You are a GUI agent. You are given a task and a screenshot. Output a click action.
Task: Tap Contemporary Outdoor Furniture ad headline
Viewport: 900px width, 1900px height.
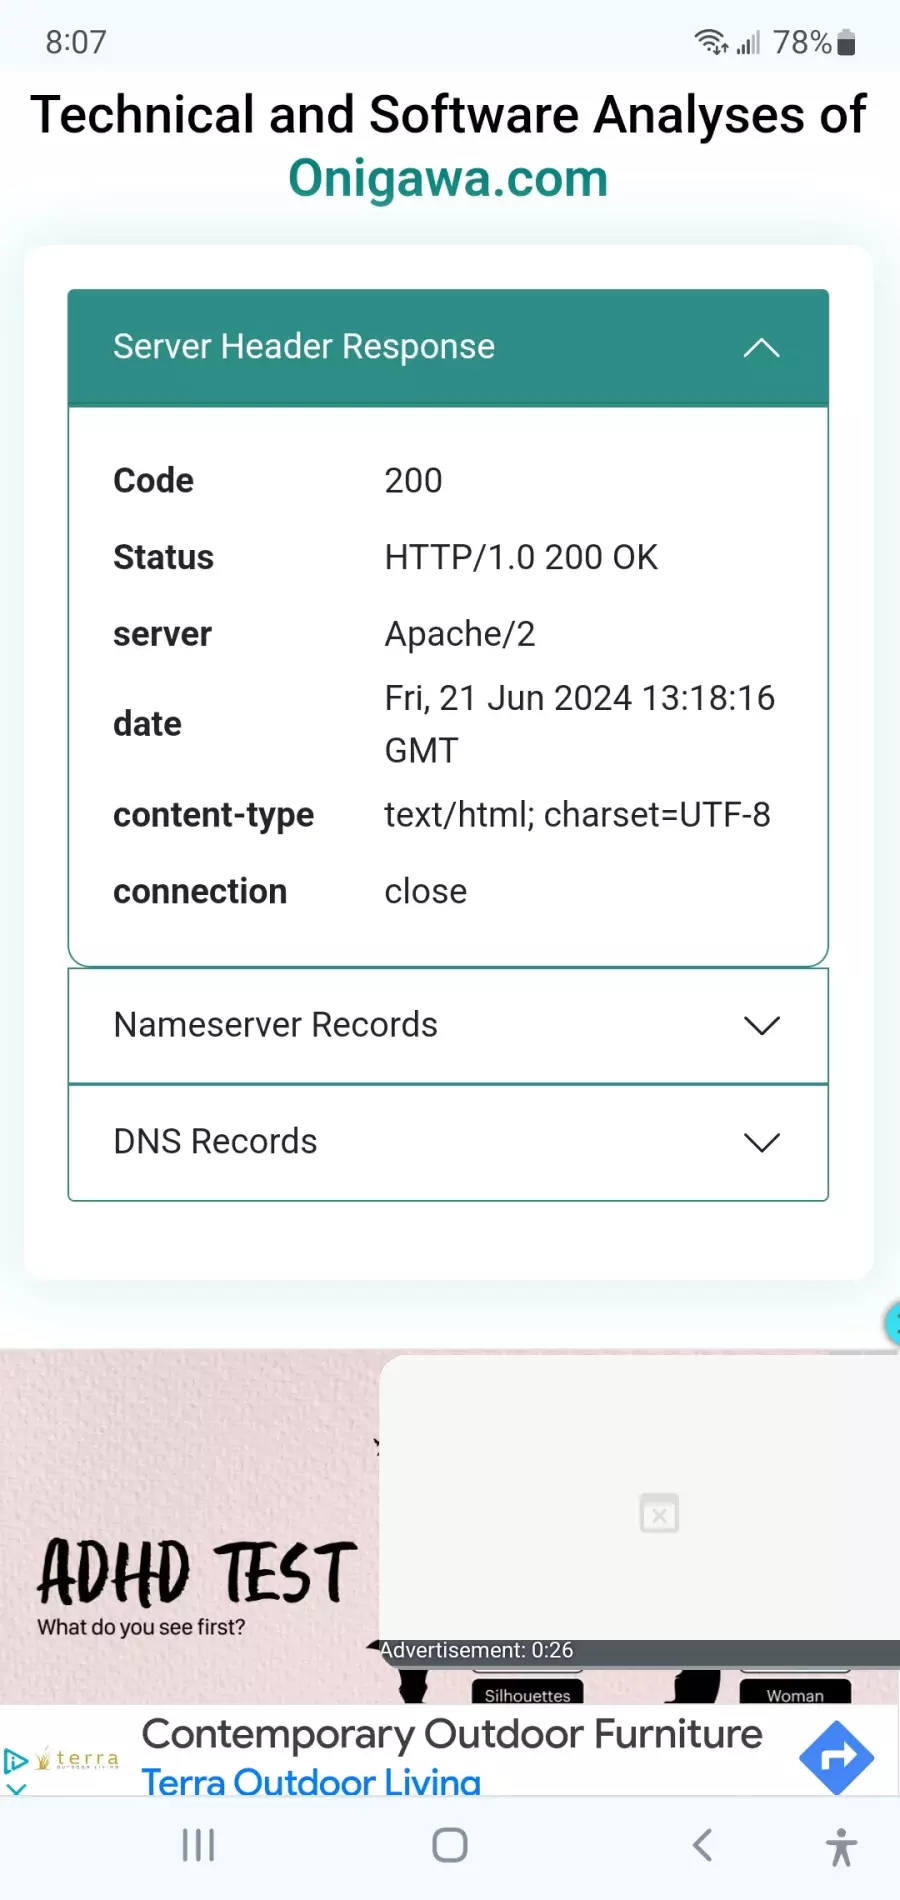pos(452,1735)
